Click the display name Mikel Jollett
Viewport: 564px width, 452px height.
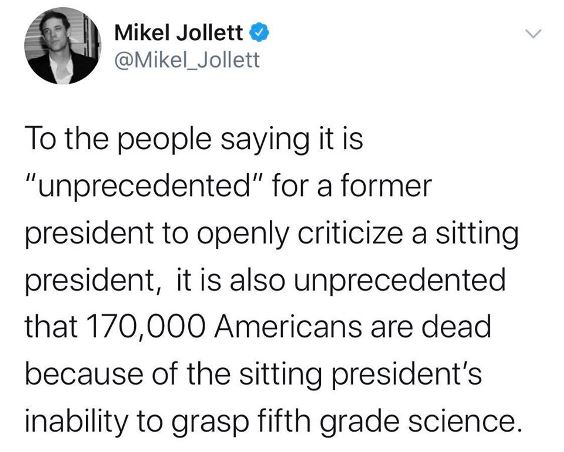(x=178, y=33)
